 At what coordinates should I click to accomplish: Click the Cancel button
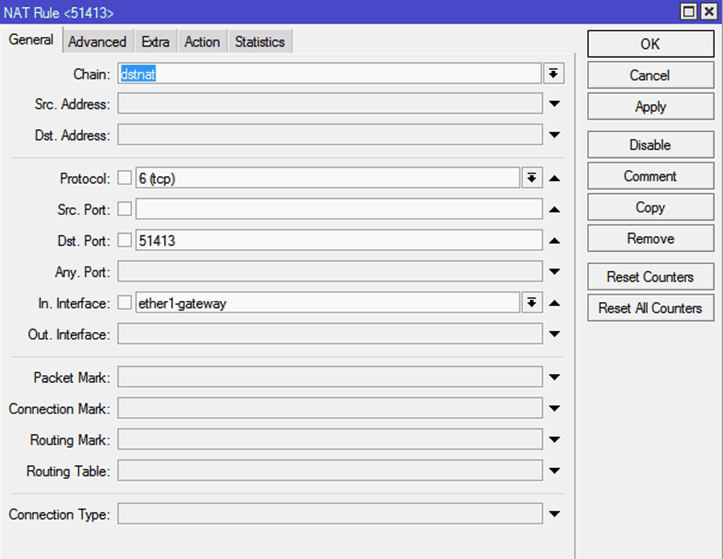tap(651, 75)
